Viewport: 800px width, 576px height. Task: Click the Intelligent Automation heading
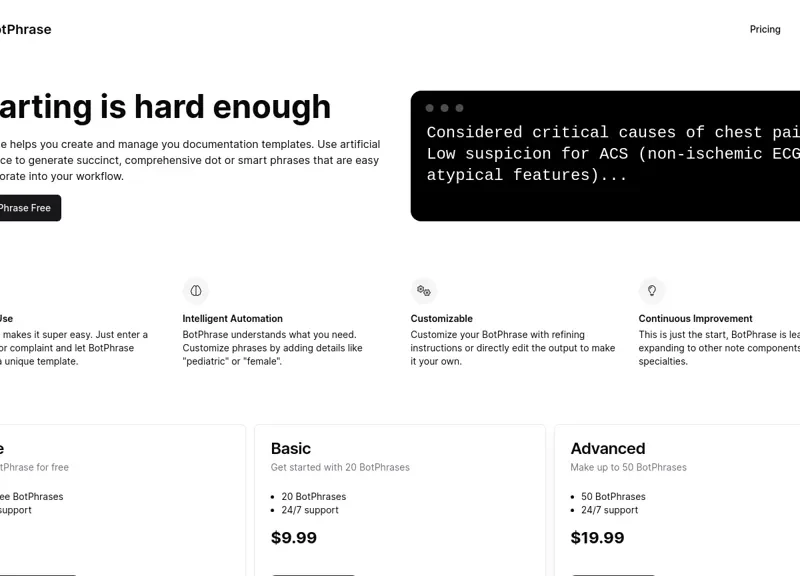(232, 319)
